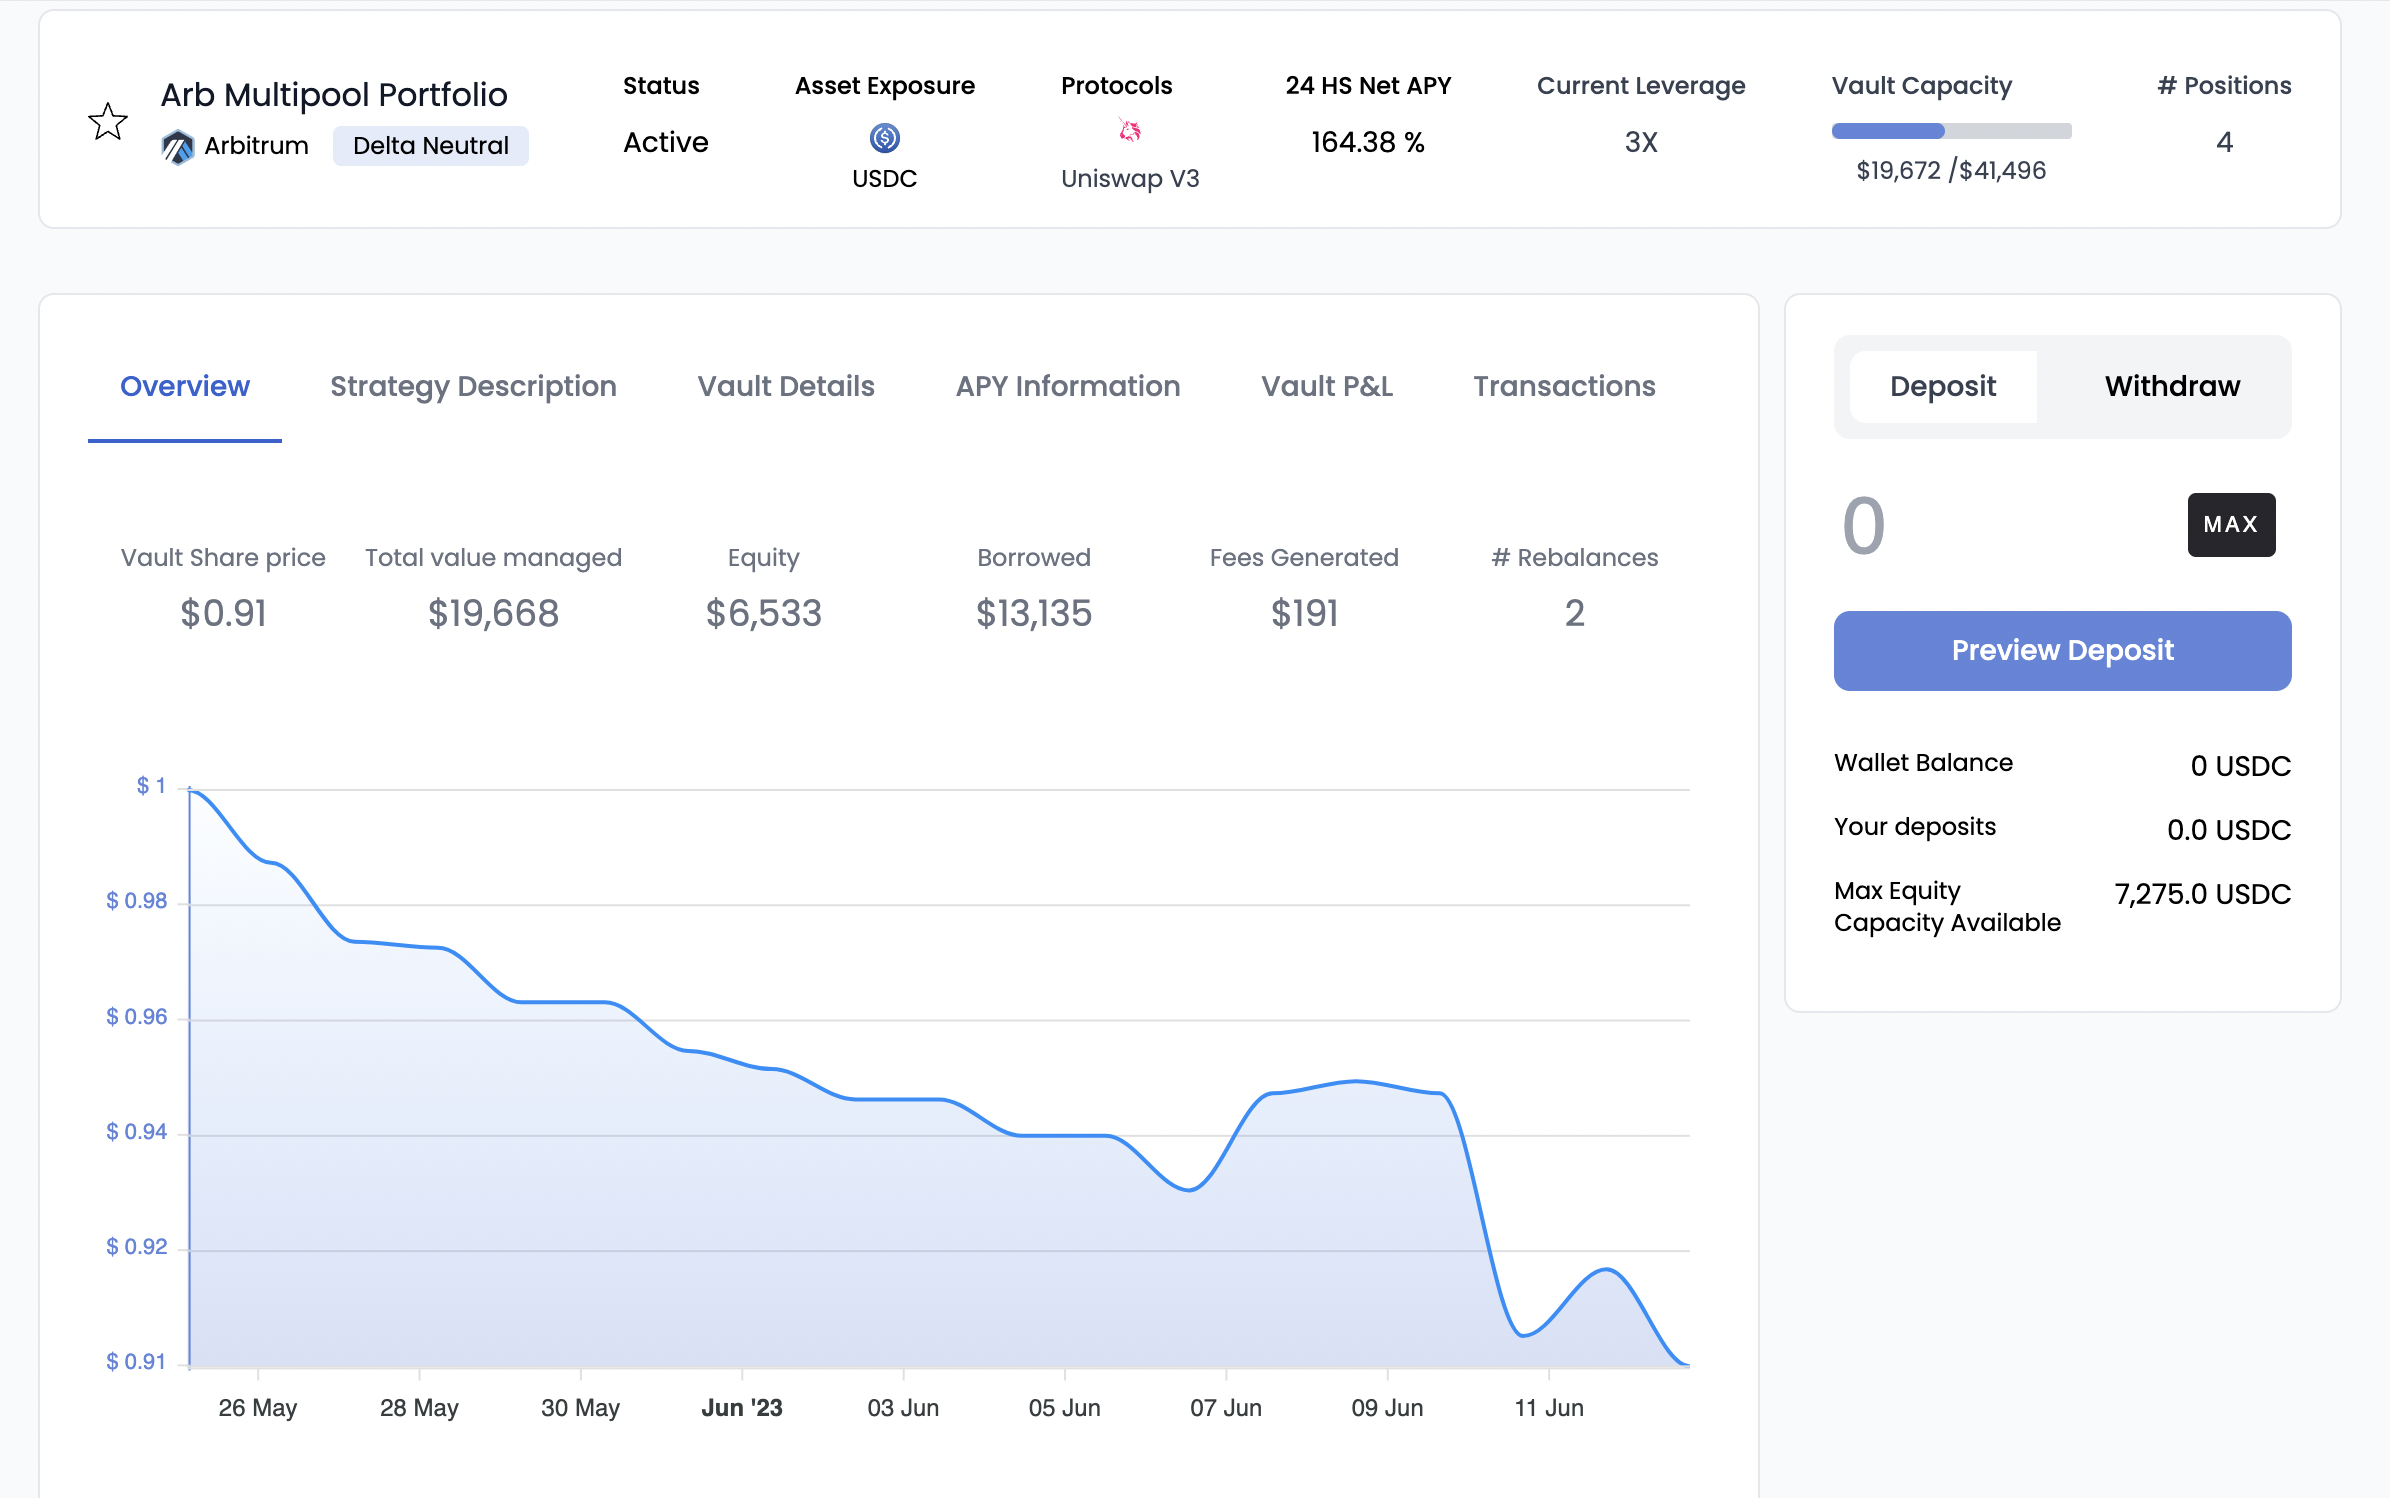The width and height of the screenshot is (2390, 1498).
Task: Click the Vault Capacity progress bar
Action: point(1951,131)
